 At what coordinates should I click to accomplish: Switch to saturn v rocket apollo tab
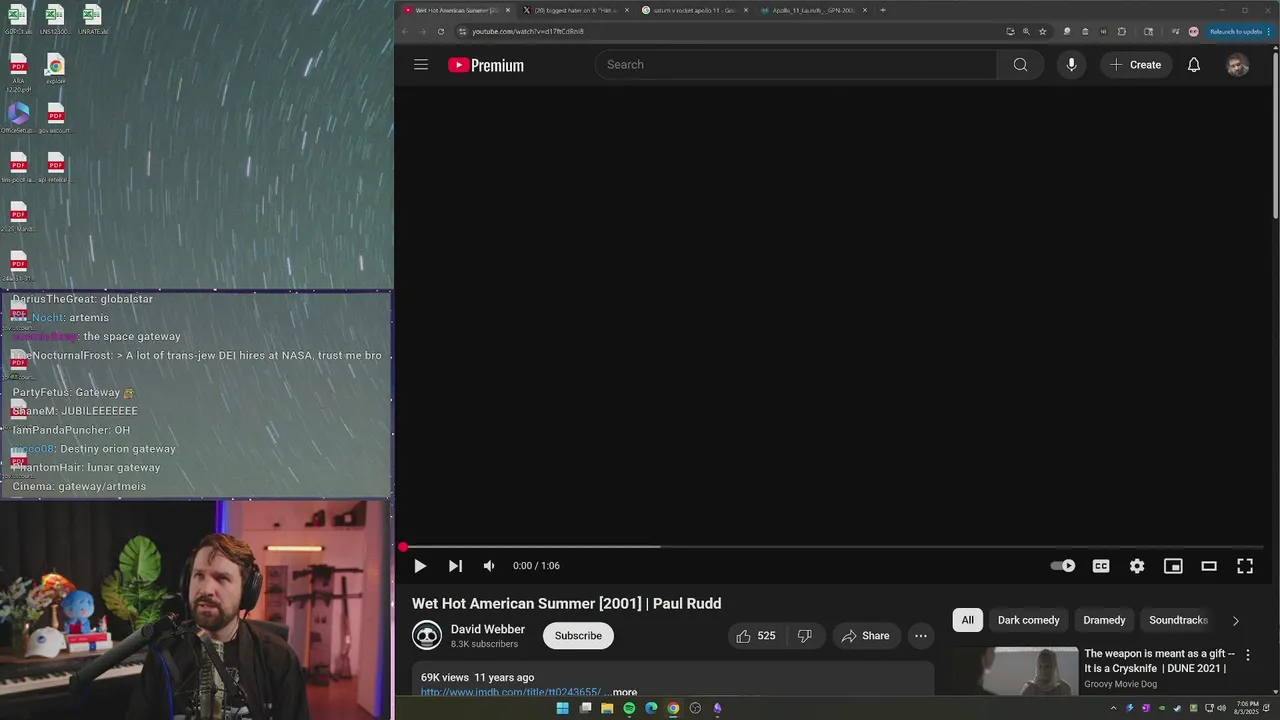point(695,10)
